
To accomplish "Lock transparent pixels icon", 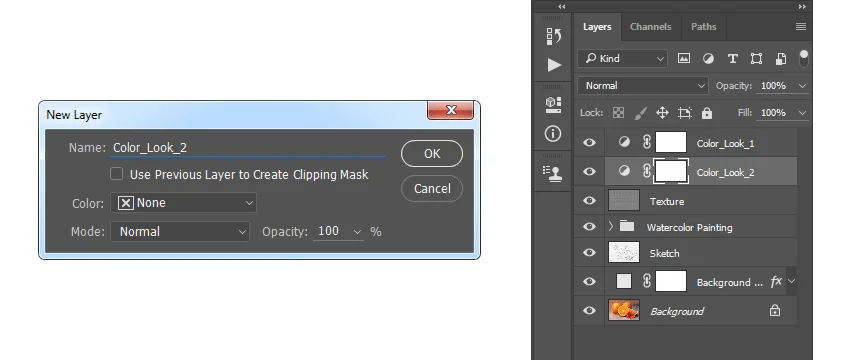I will click(x=618, y=113).
